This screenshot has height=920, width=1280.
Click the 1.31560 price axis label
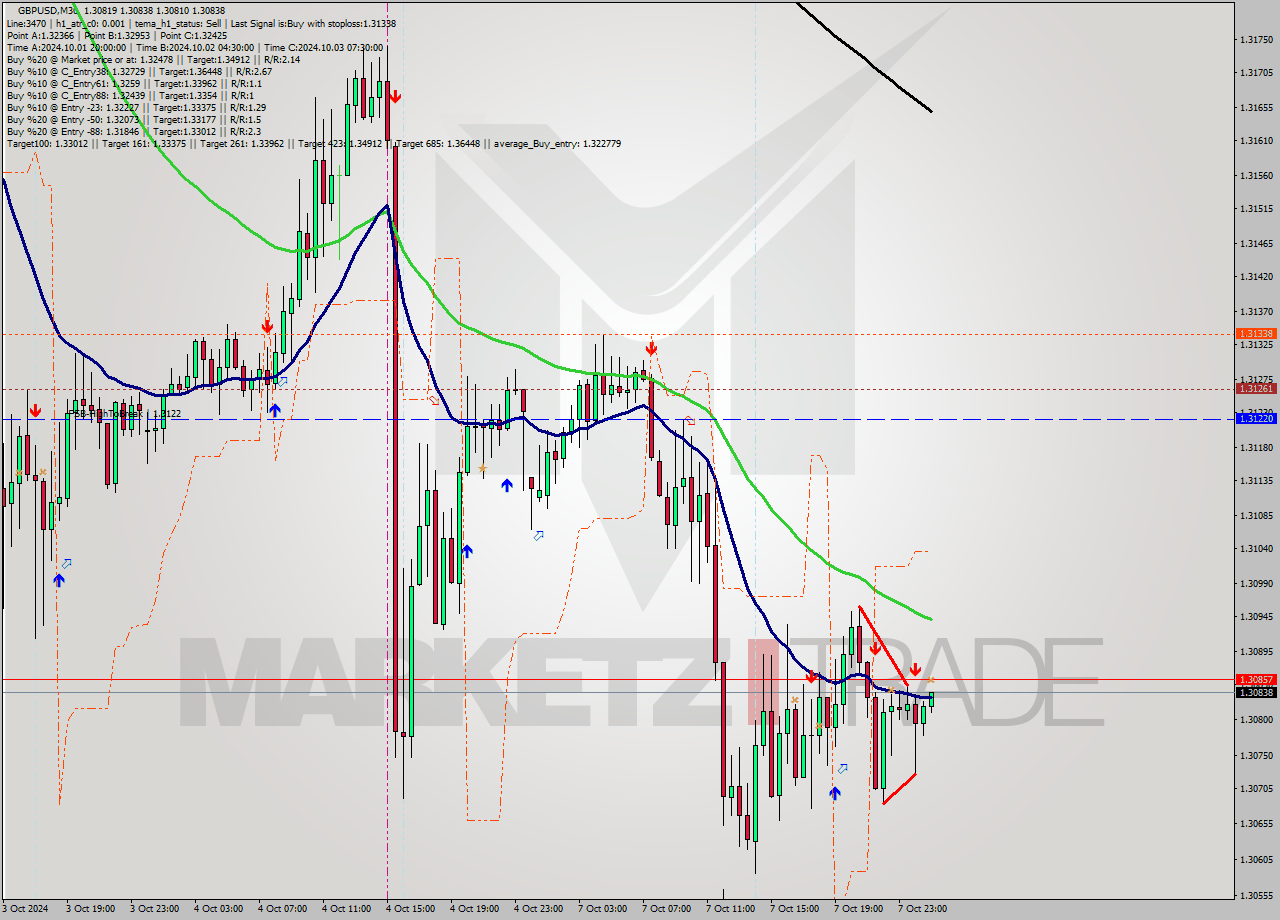point(1256,175)
